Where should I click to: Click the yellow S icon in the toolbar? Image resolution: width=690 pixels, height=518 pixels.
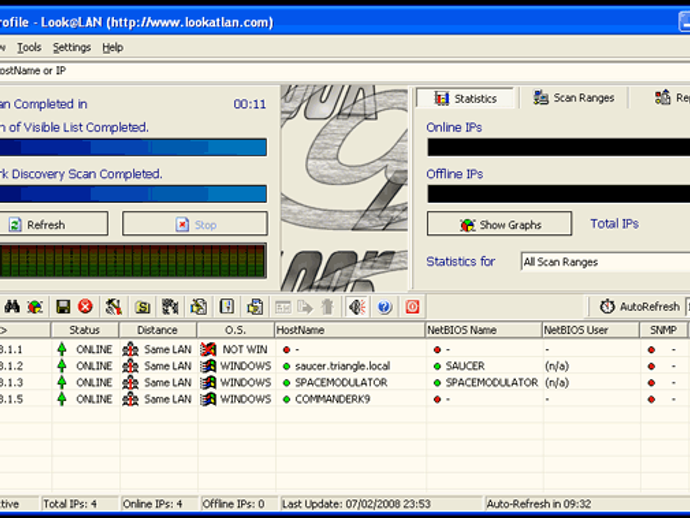142,306
